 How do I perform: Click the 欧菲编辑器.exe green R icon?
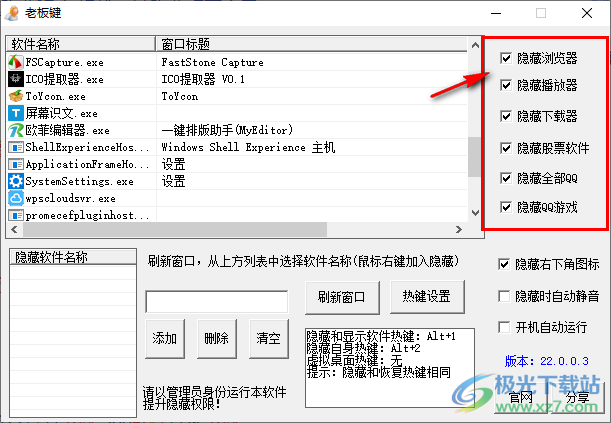16,130
